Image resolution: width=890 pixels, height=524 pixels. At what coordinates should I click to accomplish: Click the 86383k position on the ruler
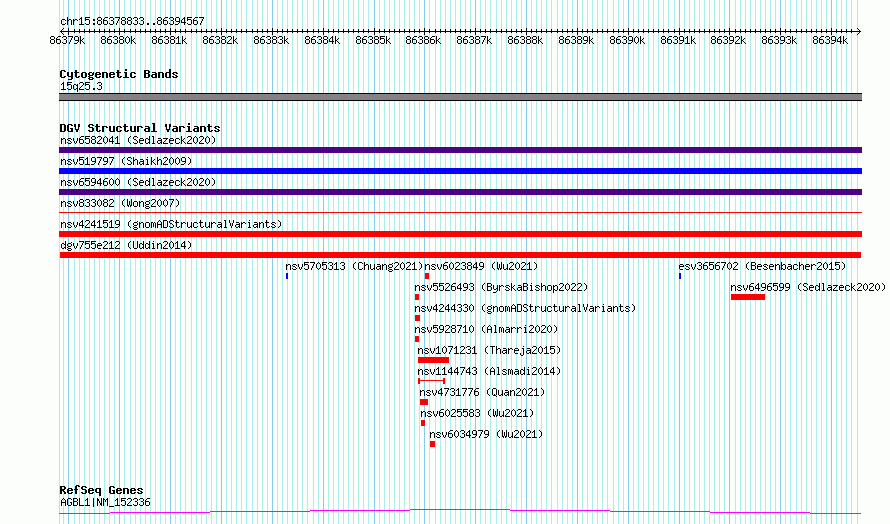(x=271, y=40)
